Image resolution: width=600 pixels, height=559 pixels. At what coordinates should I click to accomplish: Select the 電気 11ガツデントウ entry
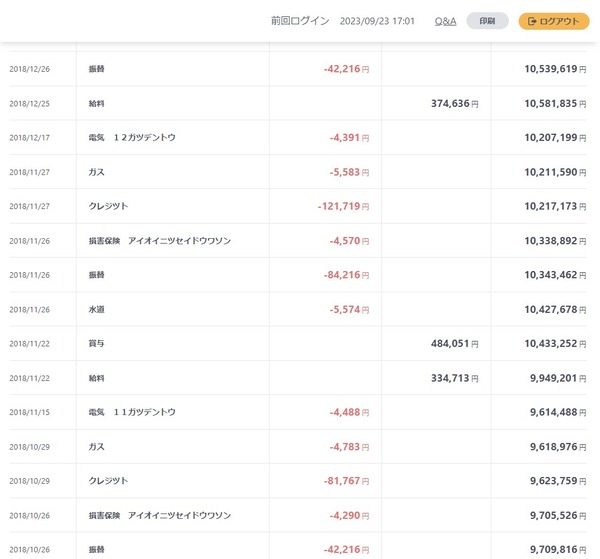[x=132, y=412]
